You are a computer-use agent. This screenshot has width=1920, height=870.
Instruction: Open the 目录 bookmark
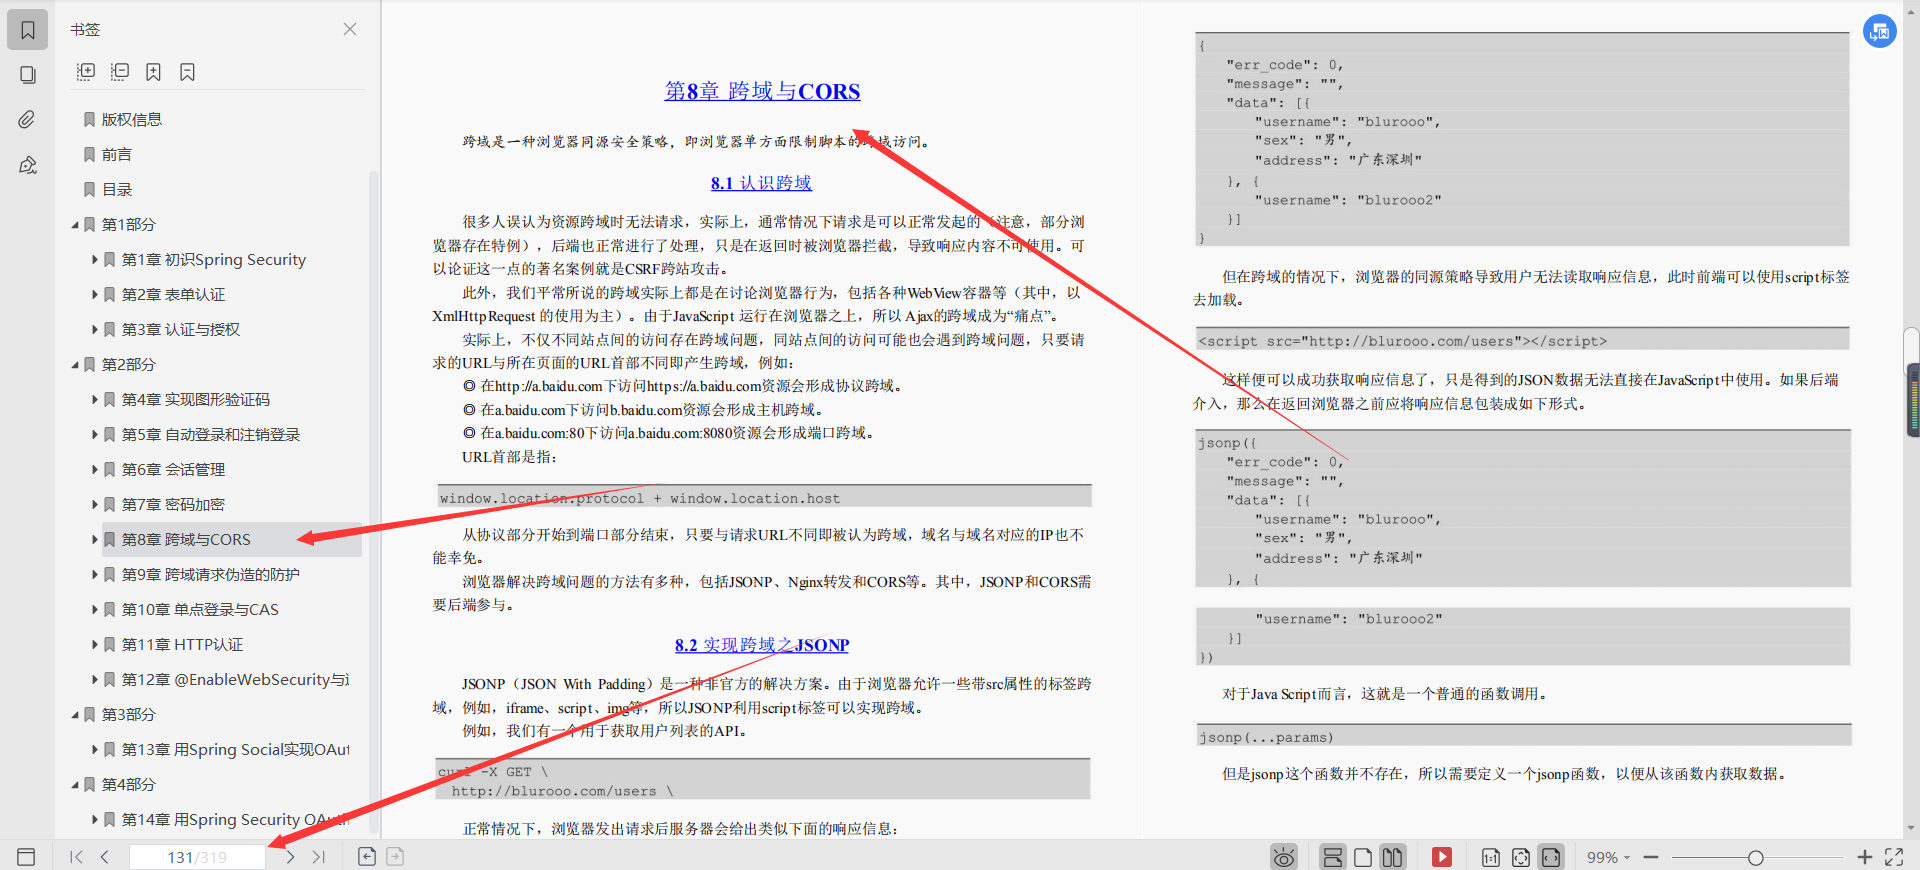tap(116, 189)
